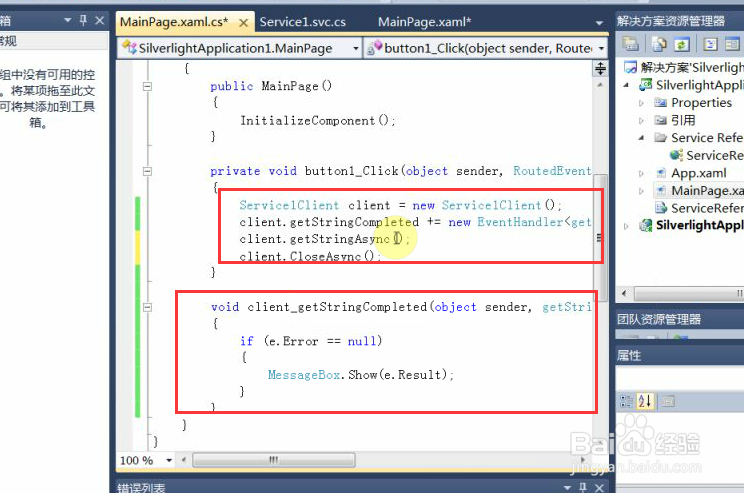Expand the 引用 references node
Screen dimensions: 744x493
tap(641, 121)
